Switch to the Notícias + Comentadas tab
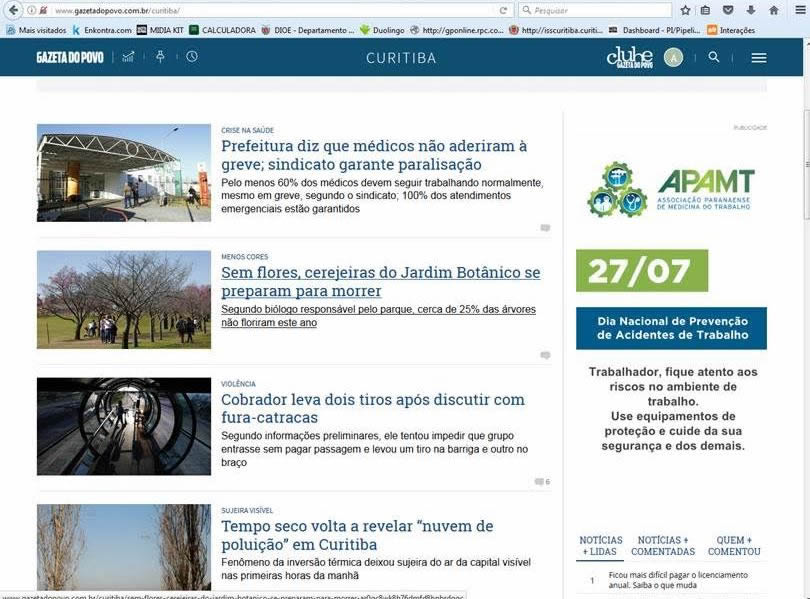Viewport: 810px width, 599px height. coord(663,546)
